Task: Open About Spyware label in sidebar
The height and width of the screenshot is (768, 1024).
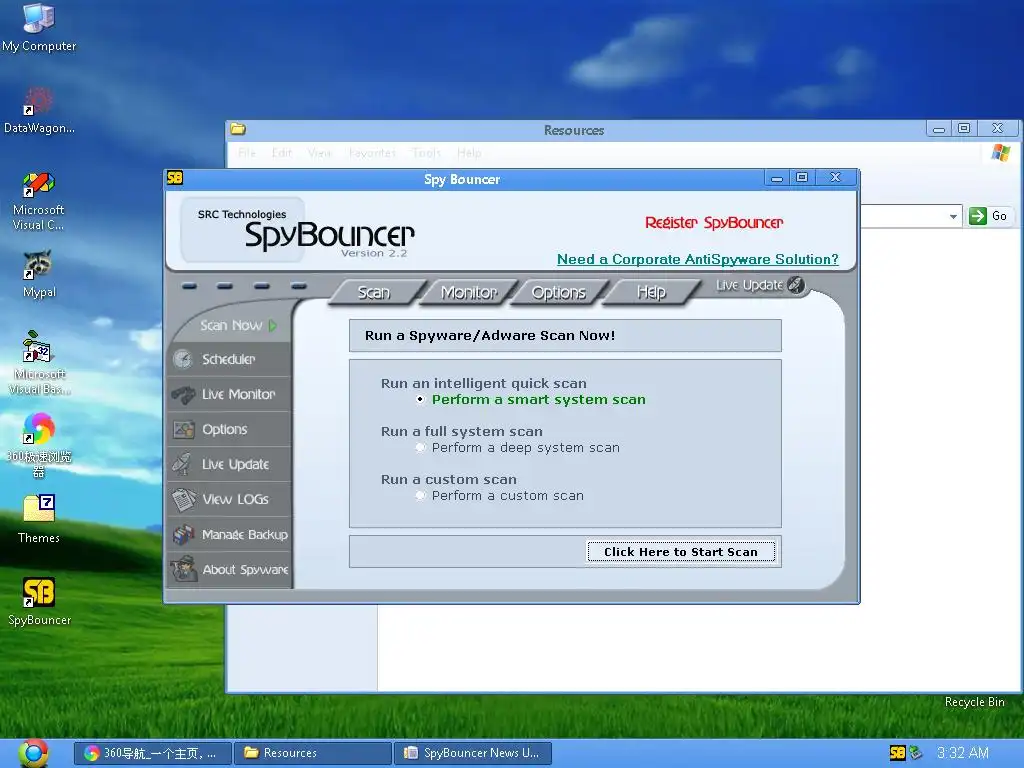Action: (x=246, y=569)
